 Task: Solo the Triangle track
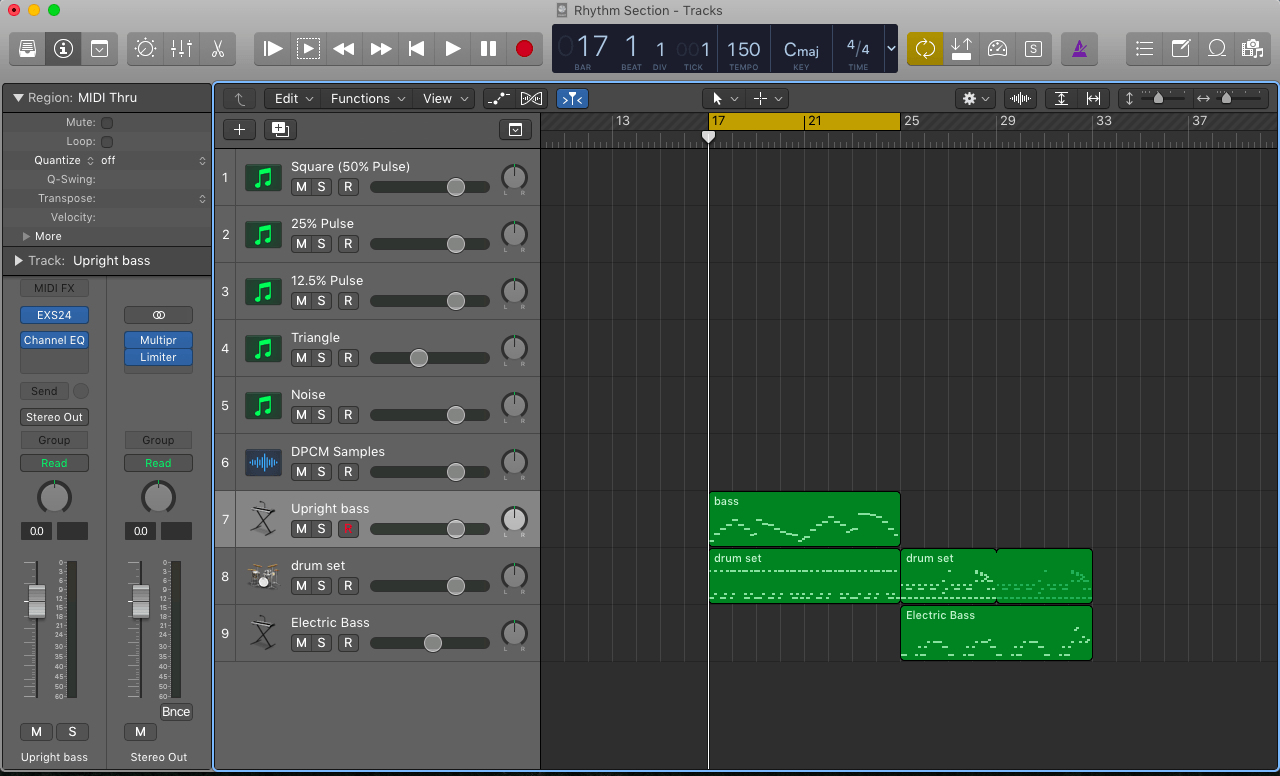[x=322, y=358]
